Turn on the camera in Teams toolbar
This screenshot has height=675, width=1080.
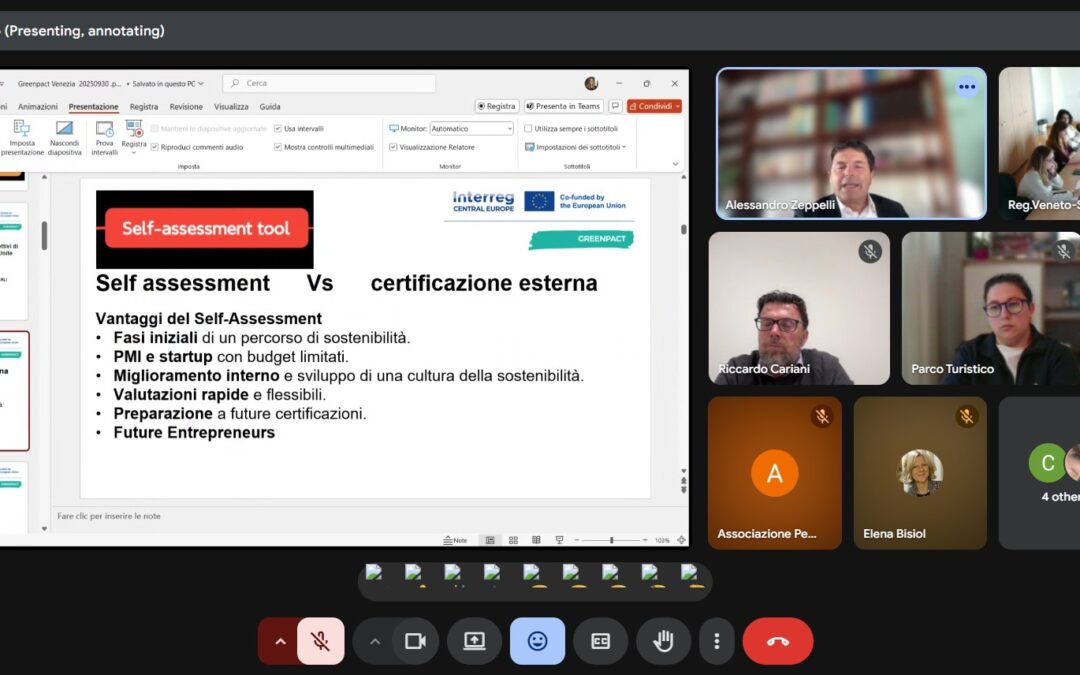414,641
